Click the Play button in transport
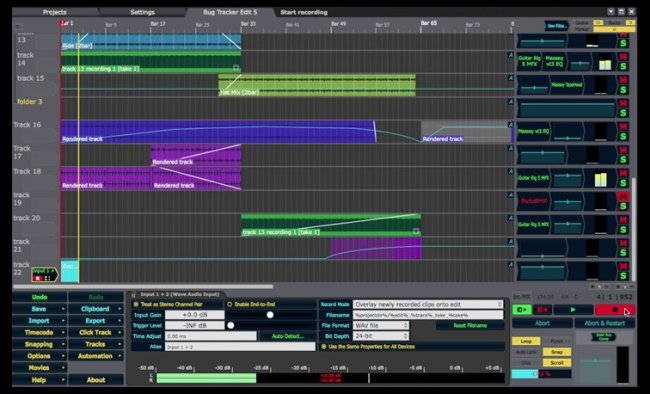 pos(573,309)
